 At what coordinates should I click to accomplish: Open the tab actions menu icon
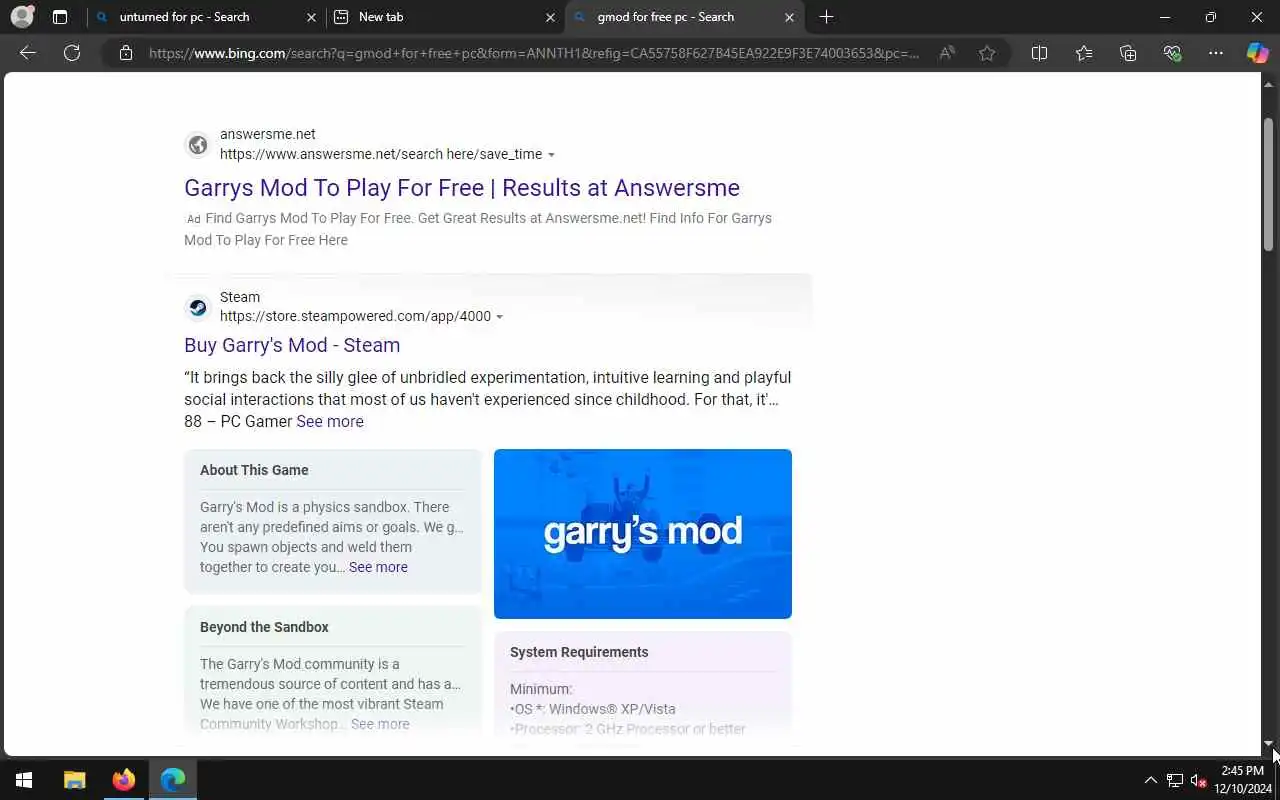pos(60,17)
